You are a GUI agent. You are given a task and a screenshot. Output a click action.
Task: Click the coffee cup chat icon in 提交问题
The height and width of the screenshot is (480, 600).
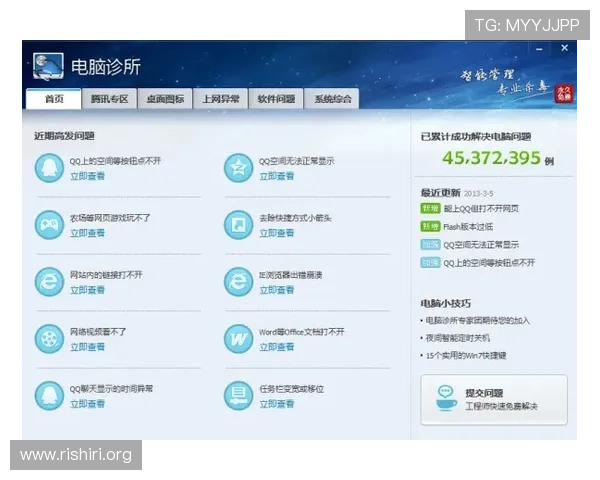pos(446,398)
